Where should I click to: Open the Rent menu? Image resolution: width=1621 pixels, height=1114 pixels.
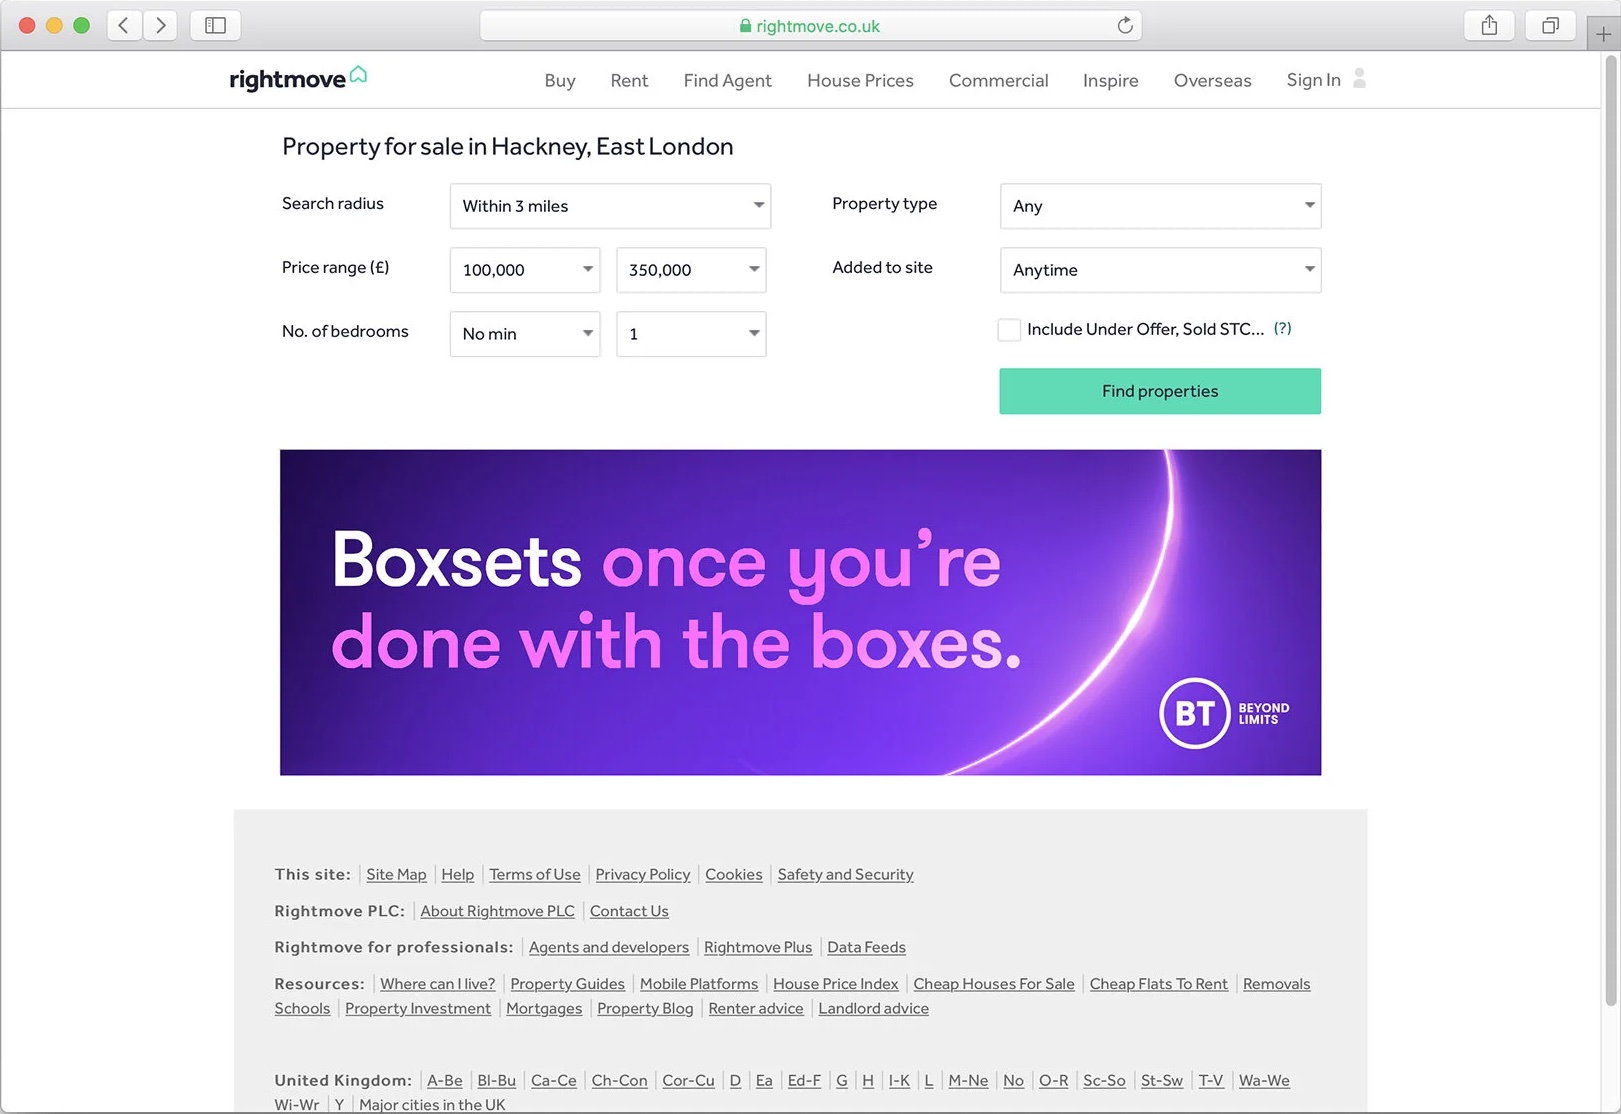click(x=629, y=80)
